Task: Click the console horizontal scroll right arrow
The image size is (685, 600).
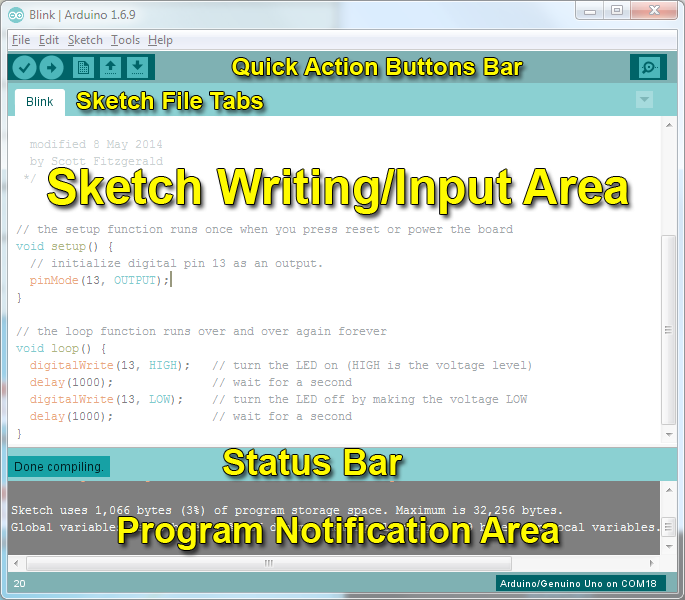Action: (x=651, y=563)
